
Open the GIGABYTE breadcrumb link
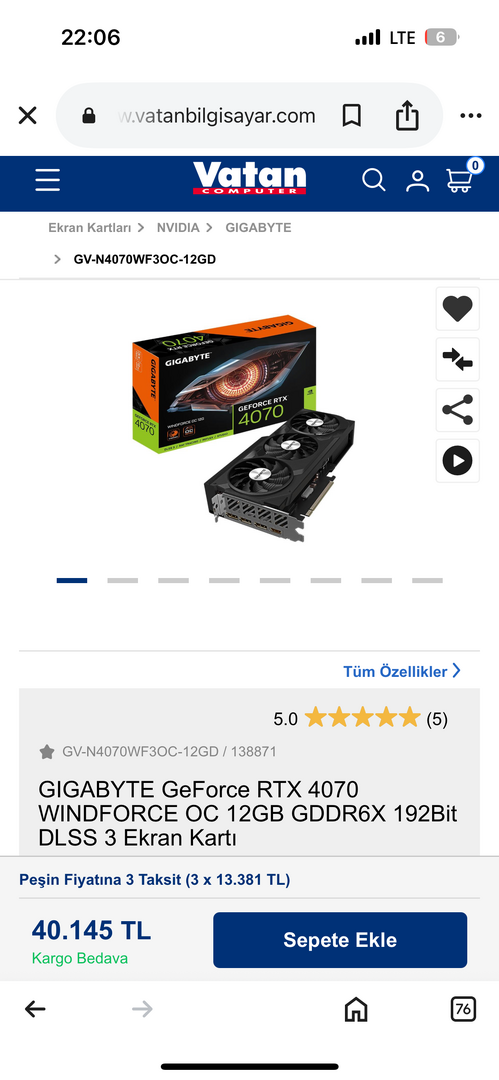258,227
